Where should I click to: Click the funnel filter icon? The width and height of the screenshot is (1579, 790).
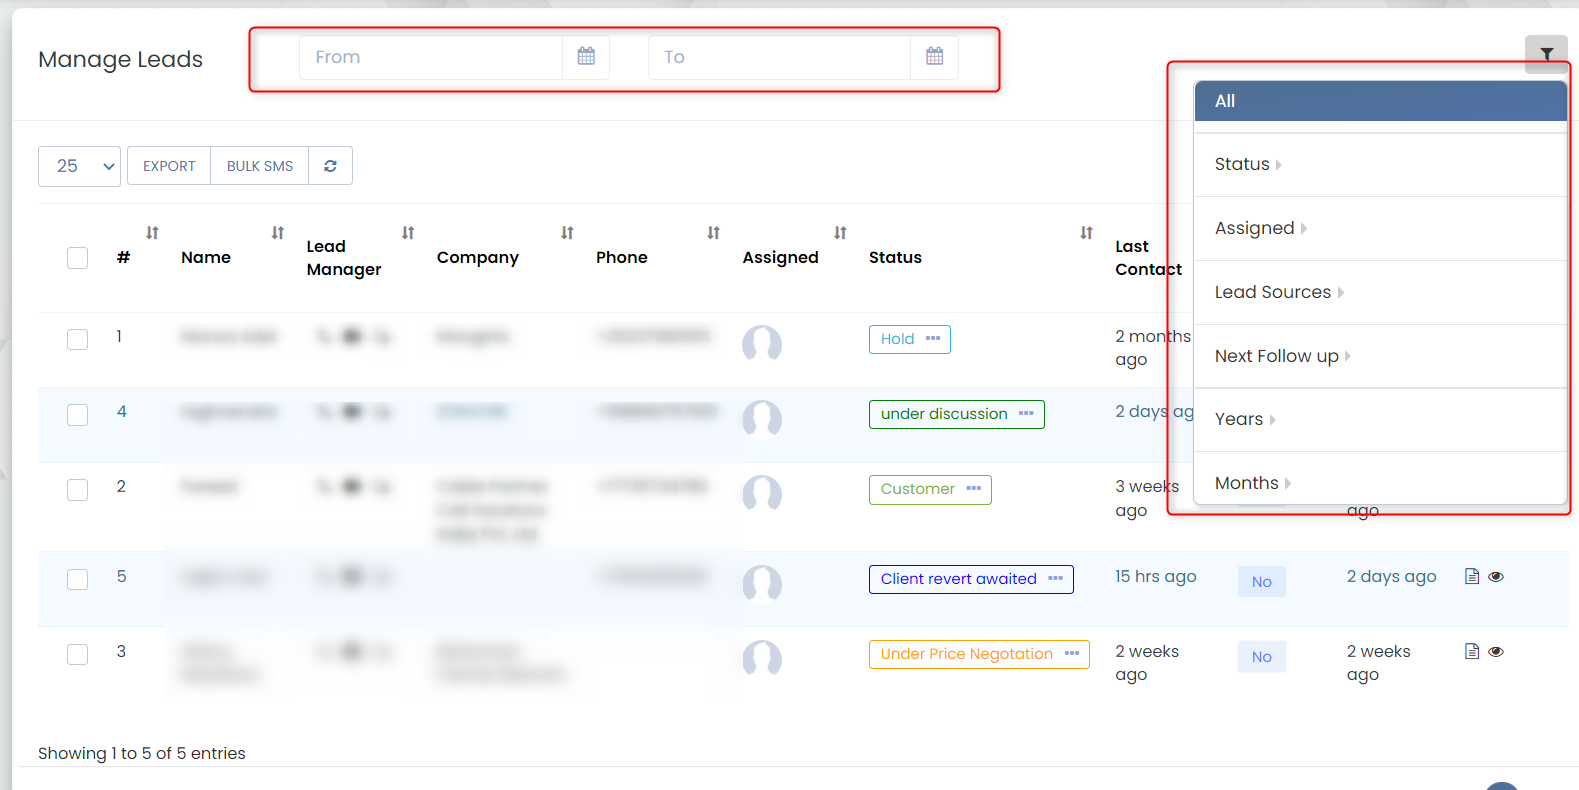point(1546,54)
